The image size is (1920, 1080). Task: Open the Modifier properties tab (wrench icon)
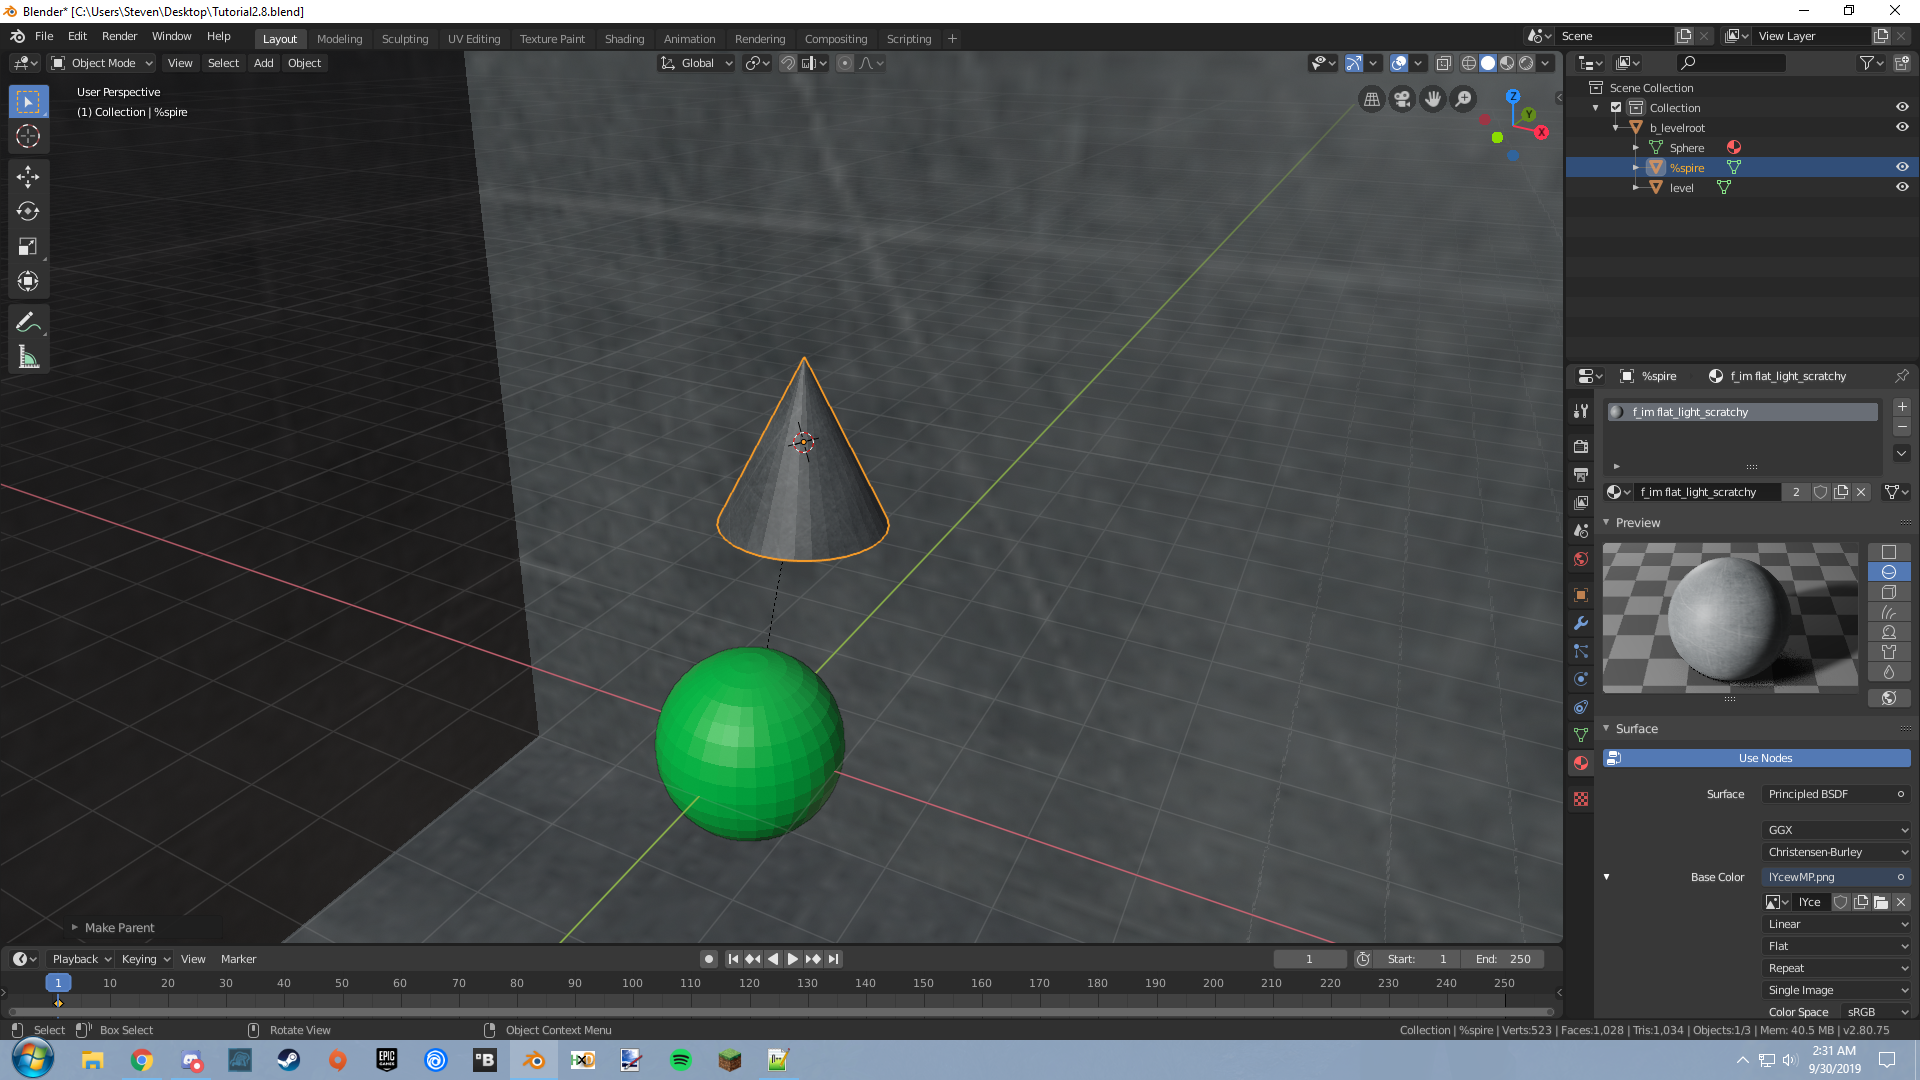[x=1580, y=623]
